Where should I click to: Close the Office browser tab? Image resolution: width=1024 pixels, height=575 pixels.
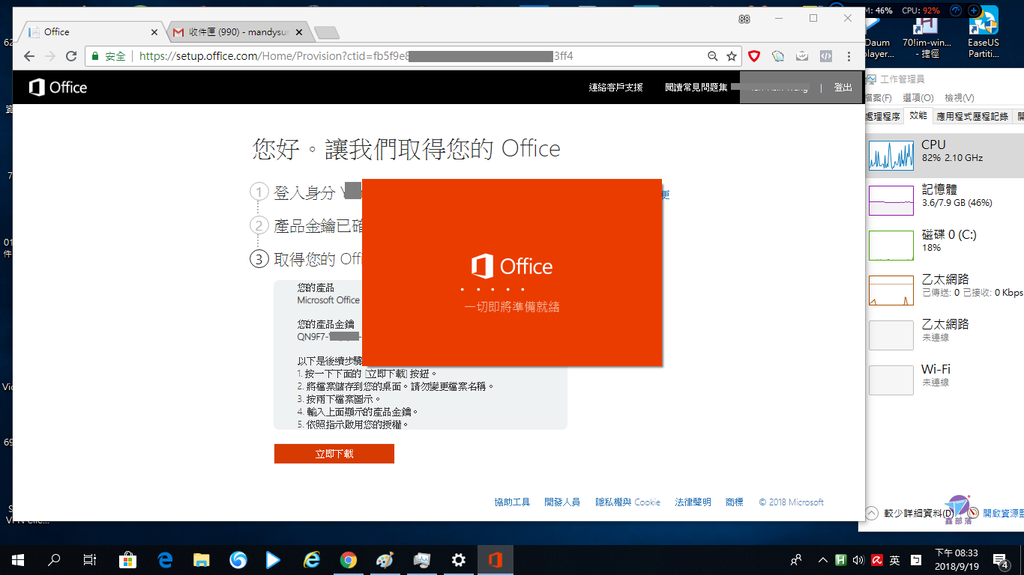(x=154, y=32)
